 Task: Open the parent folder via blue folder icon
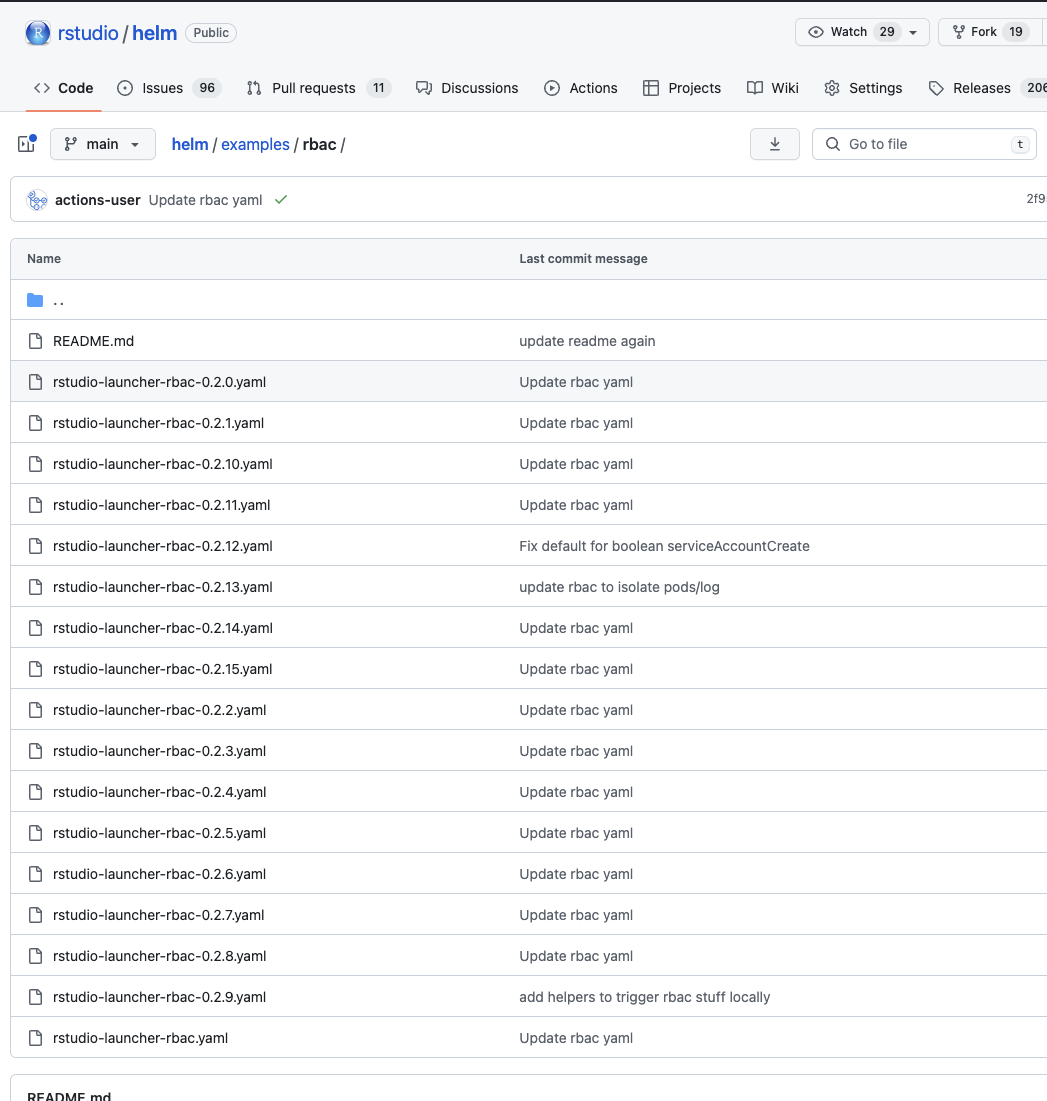click(x=35, y=299)
